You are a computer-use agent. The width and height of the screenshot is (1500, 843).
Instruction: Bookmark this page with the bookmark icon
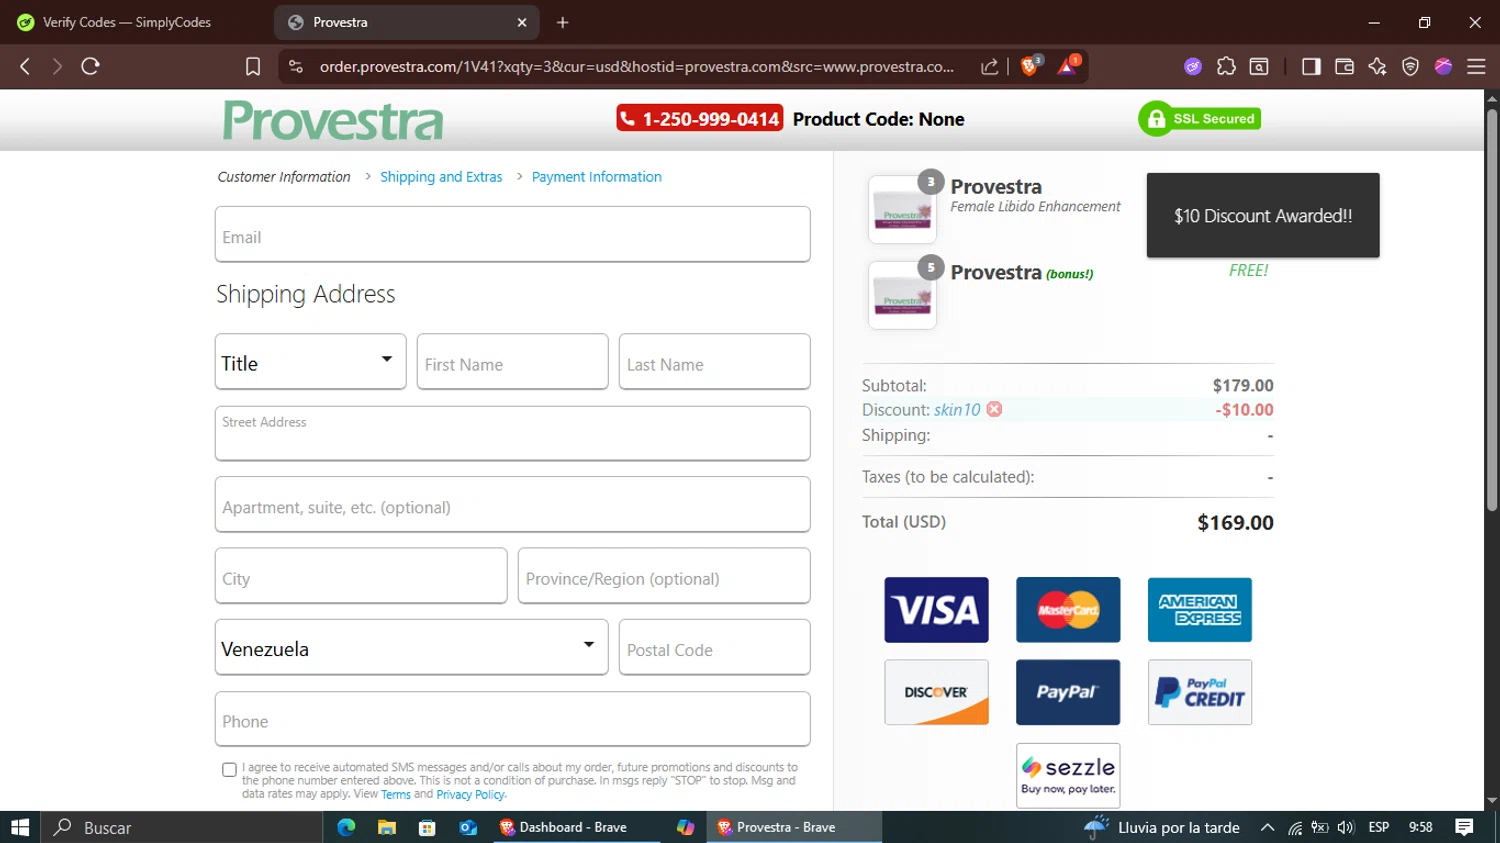253,66
